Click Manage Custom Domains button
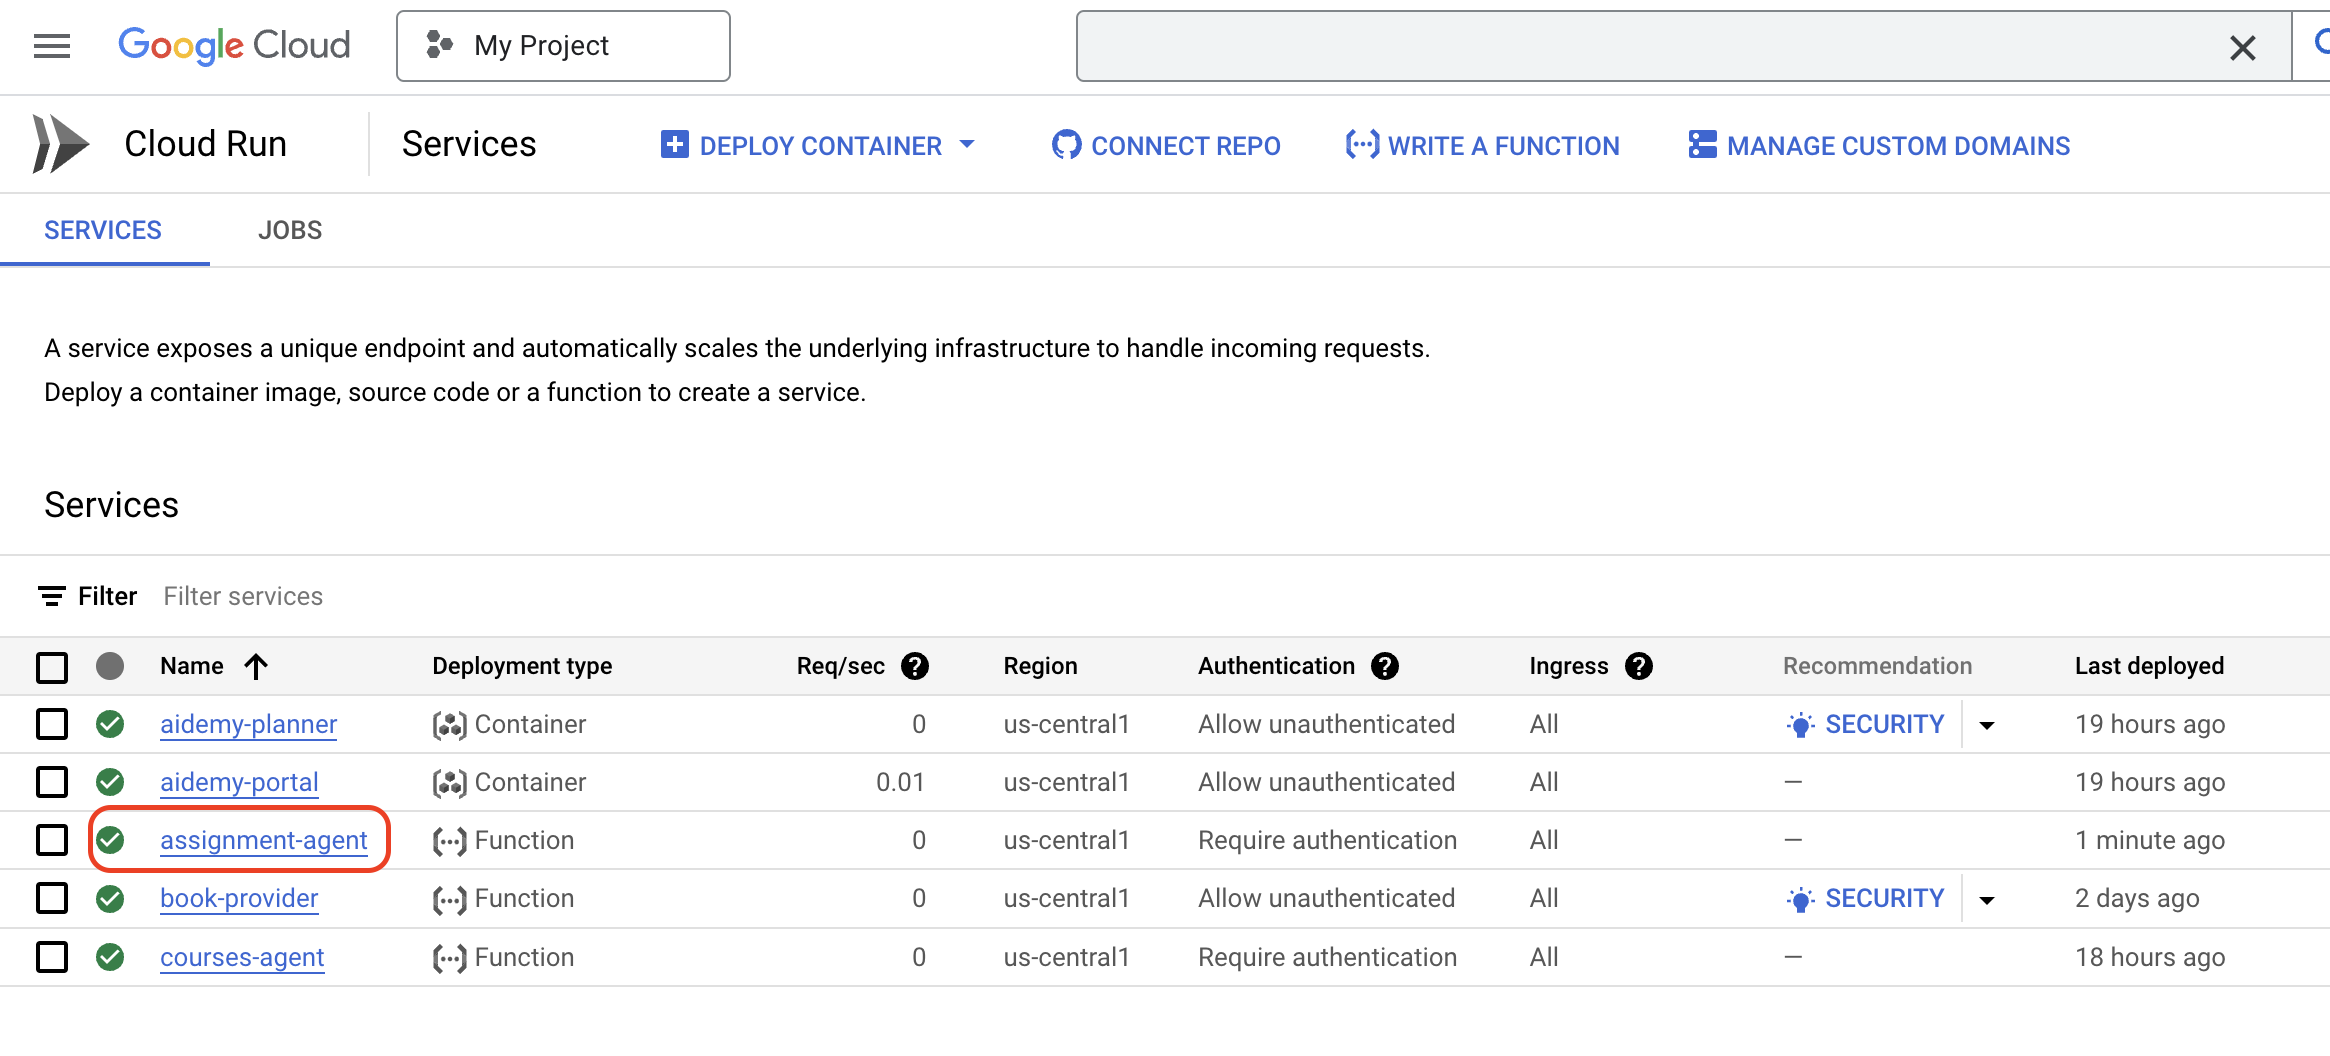The width and height of the screenshot is (2330, 1056). coord(1879,146)
